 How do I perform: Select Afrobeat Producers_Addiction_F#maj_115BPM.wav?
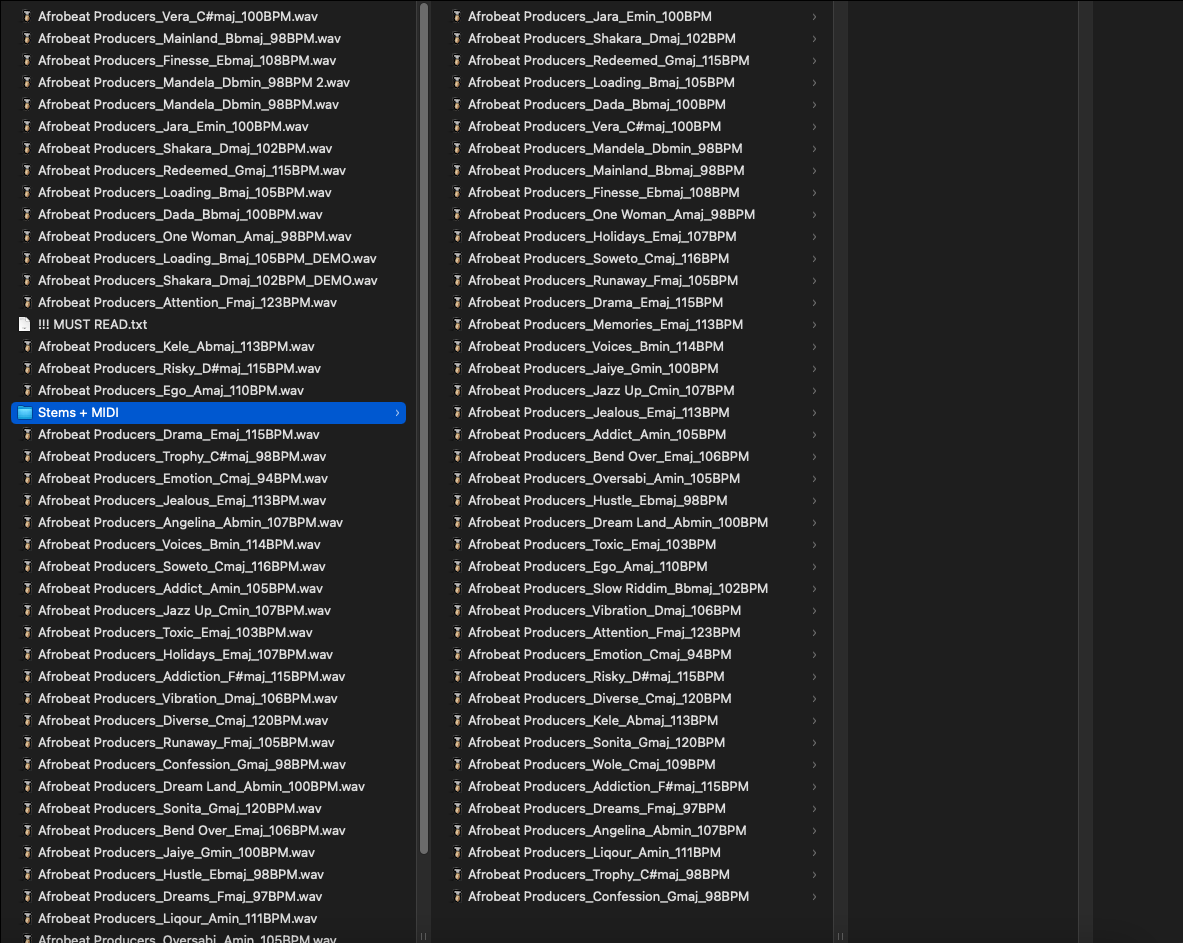[x=192, y=676]
